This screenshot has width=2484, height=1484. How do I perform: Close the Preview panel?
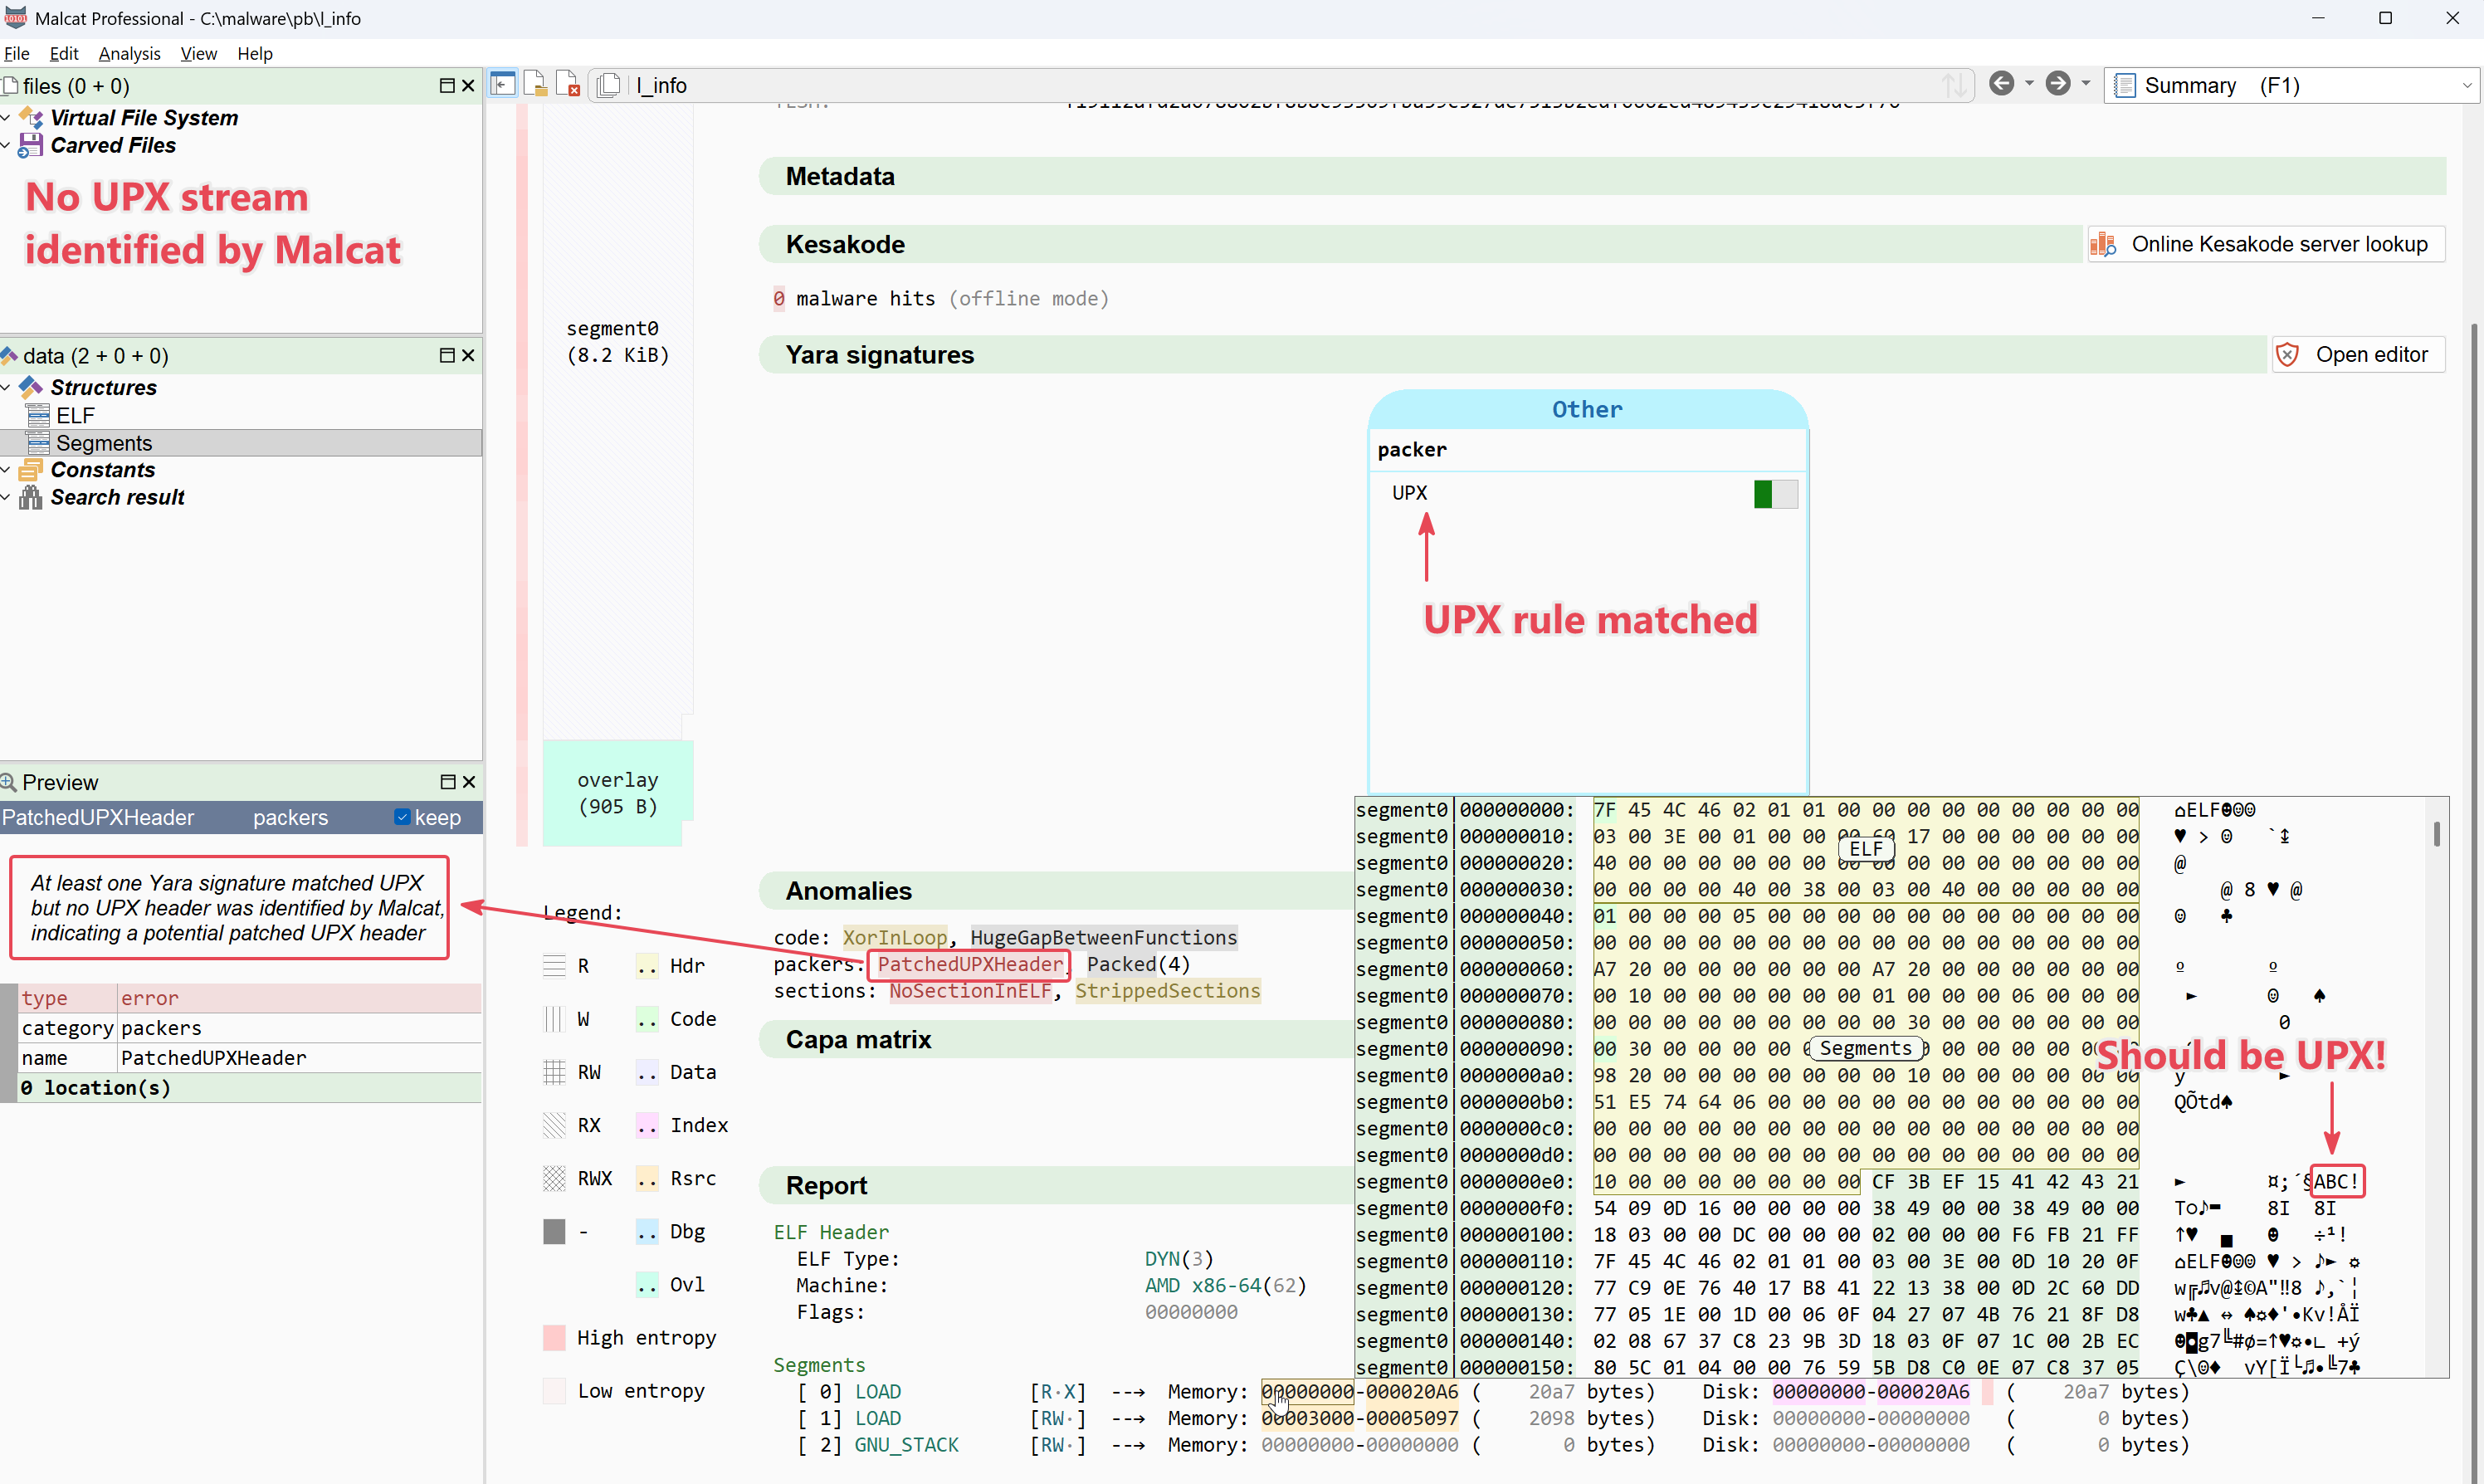pos(469,782)
